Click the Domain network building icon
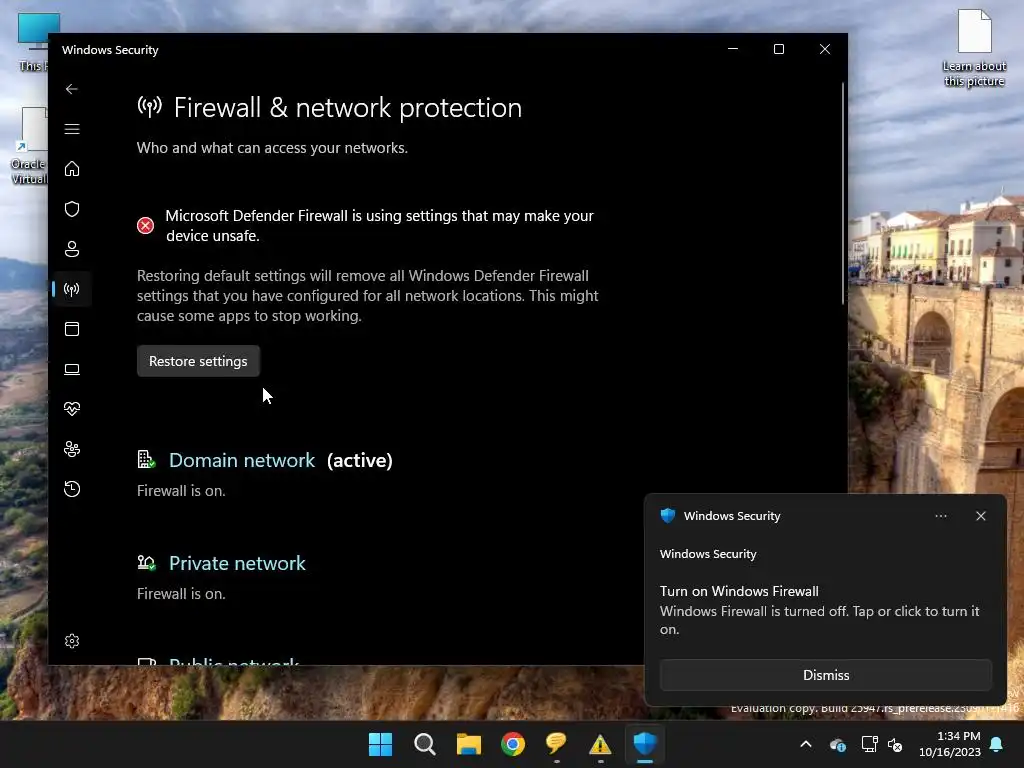The height and width of the screenshot is (768, 1024). (x=146, y=460)
